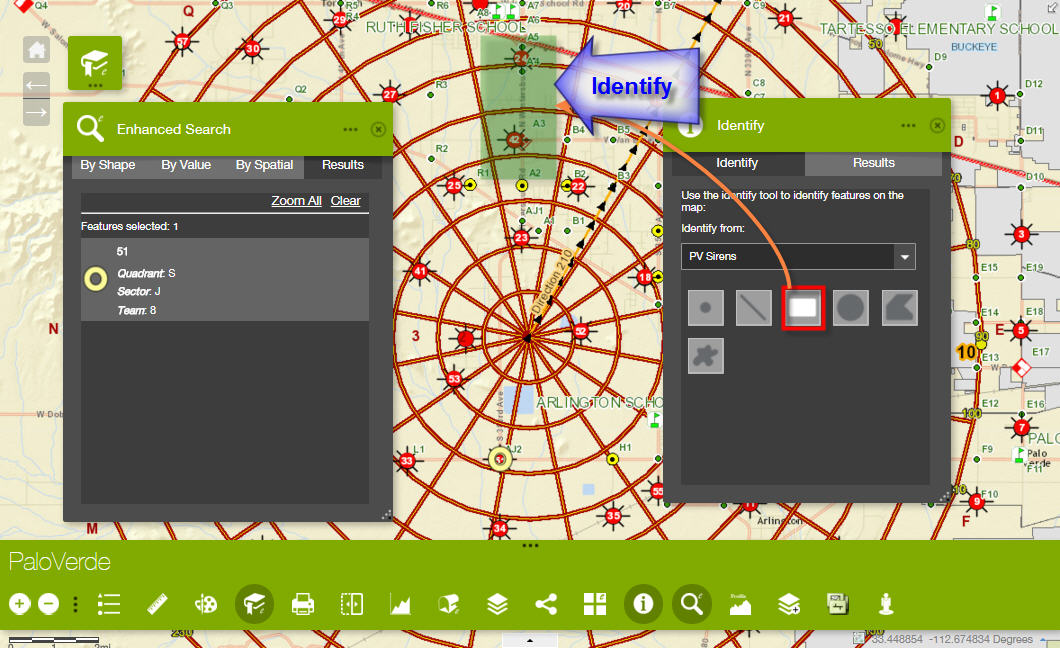Open the draw palette tool

[206, 603]
